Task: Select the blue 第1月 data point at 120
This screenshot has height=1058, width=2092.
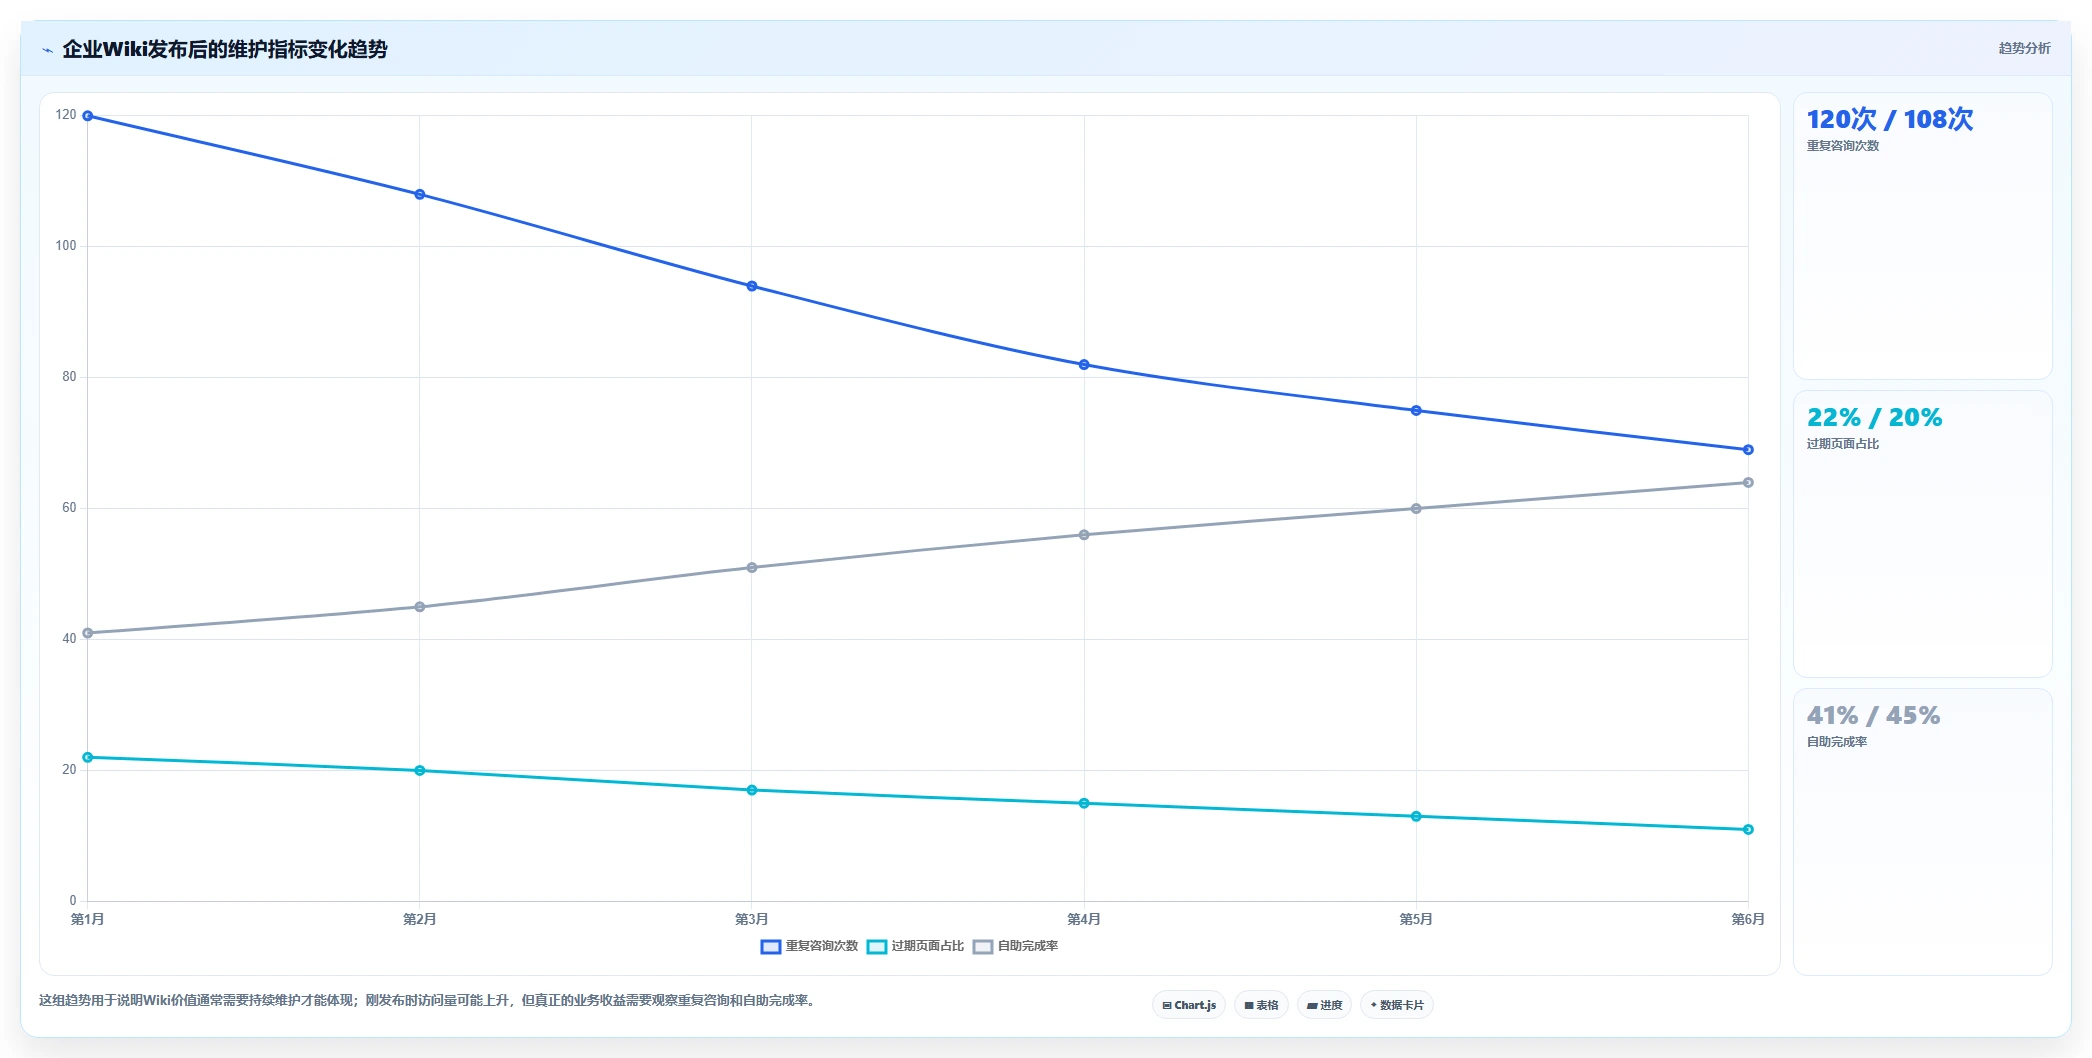Action: pos(88,116)
